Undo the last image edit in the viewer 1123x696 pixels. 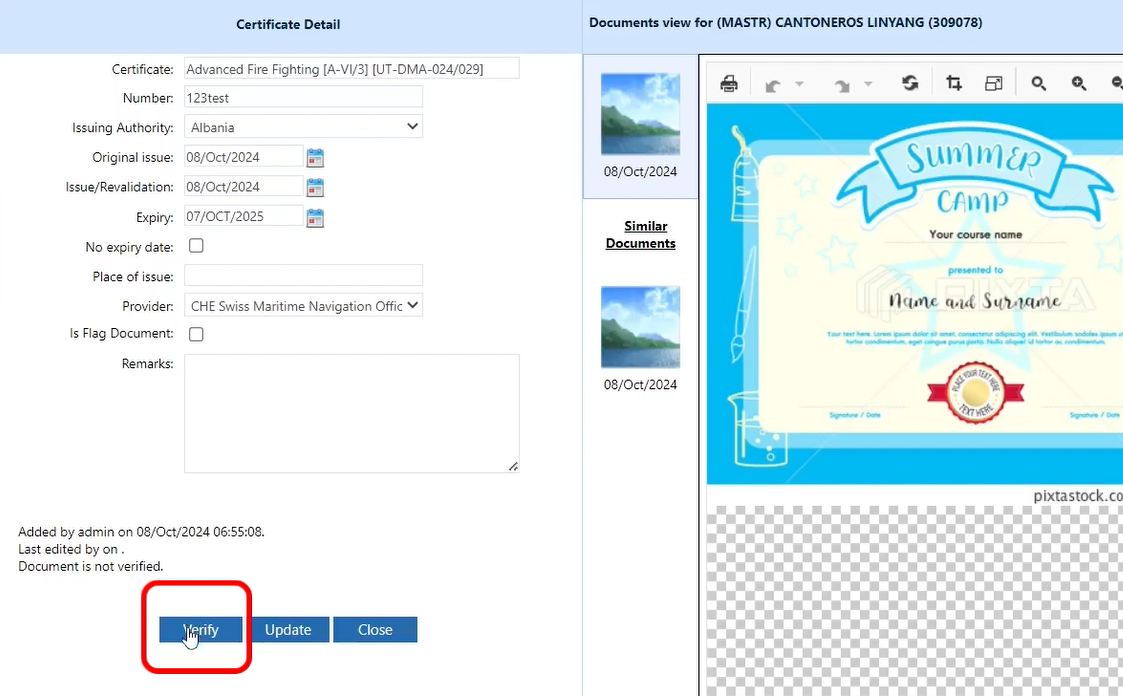click(772, 85)
